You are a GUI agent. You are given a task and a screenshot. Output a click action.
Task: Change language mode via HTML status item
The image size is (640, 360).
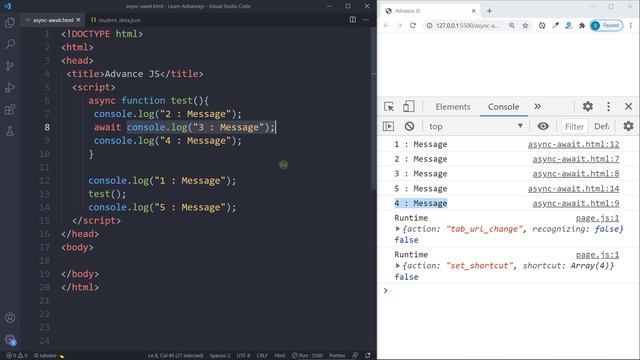[x=280, y=356]
